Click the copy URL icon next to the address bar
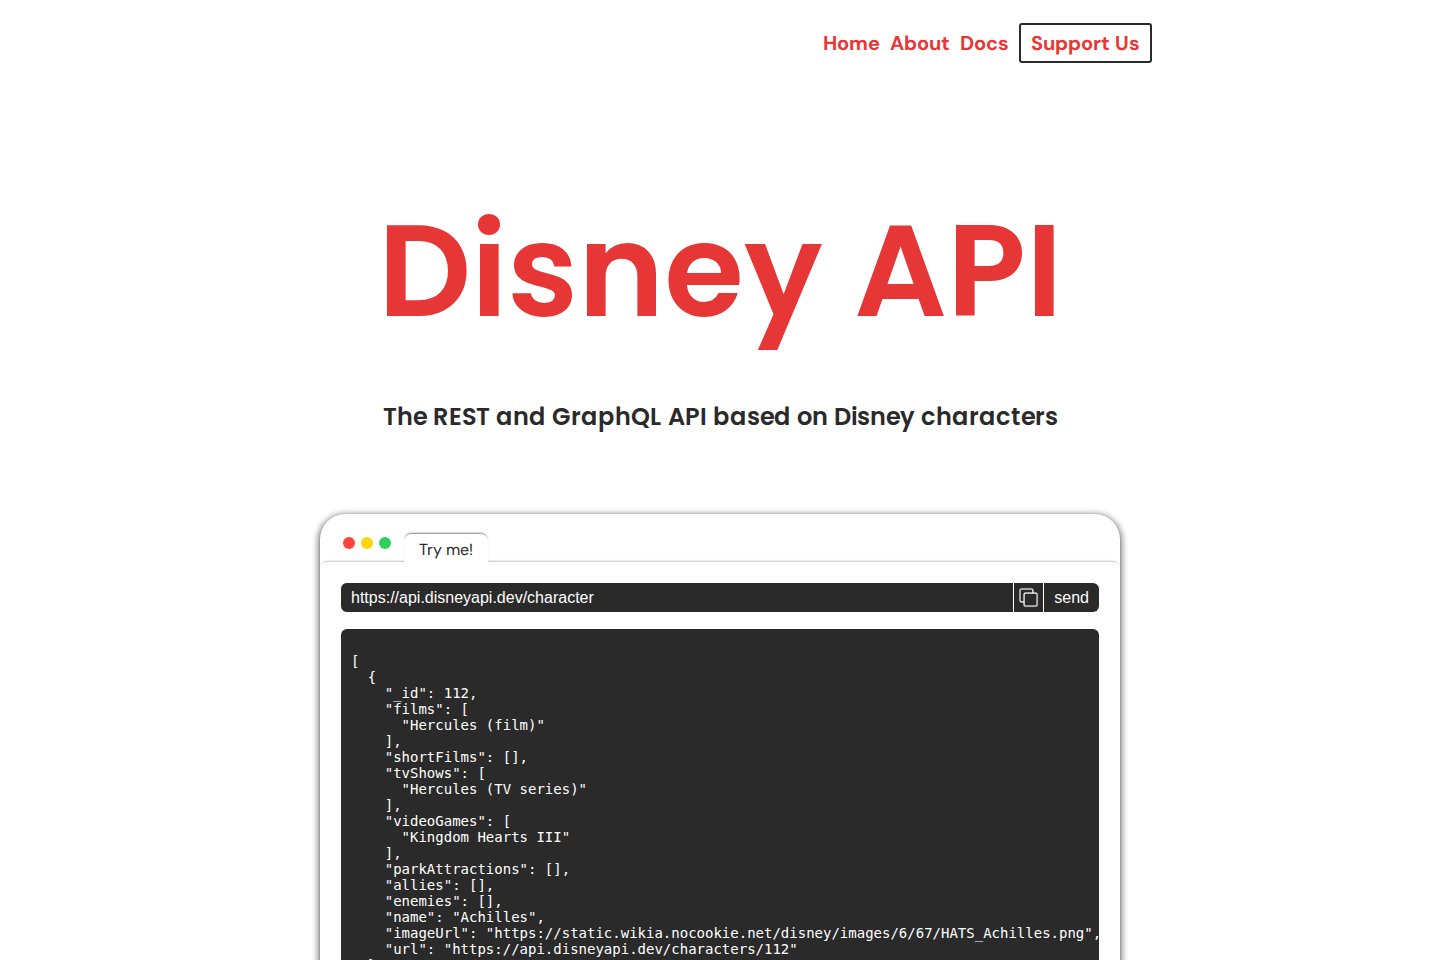This screenshot has width=1440, height=960. coord(1028,597)
